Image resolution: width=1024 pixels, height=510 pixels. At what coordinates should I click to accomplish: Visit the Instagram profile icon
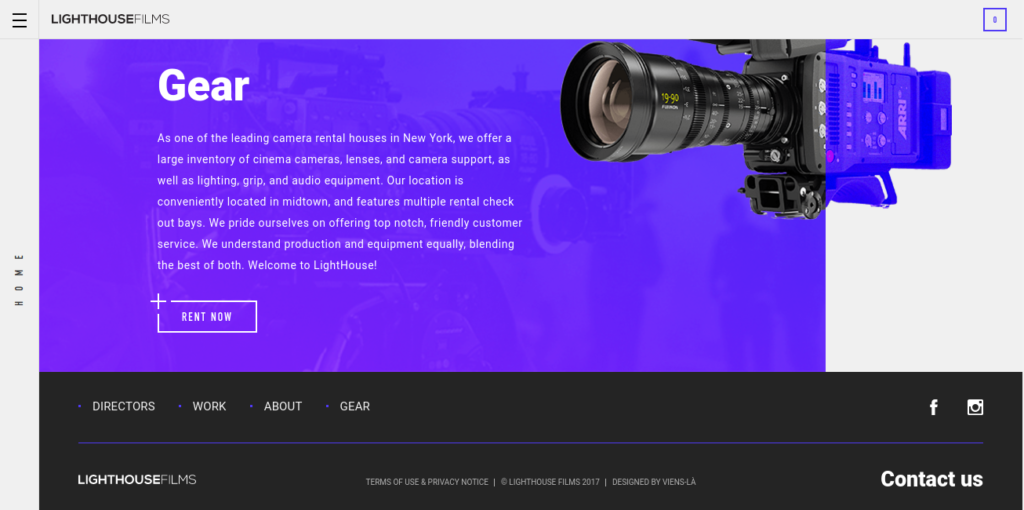tap(975, 407)
